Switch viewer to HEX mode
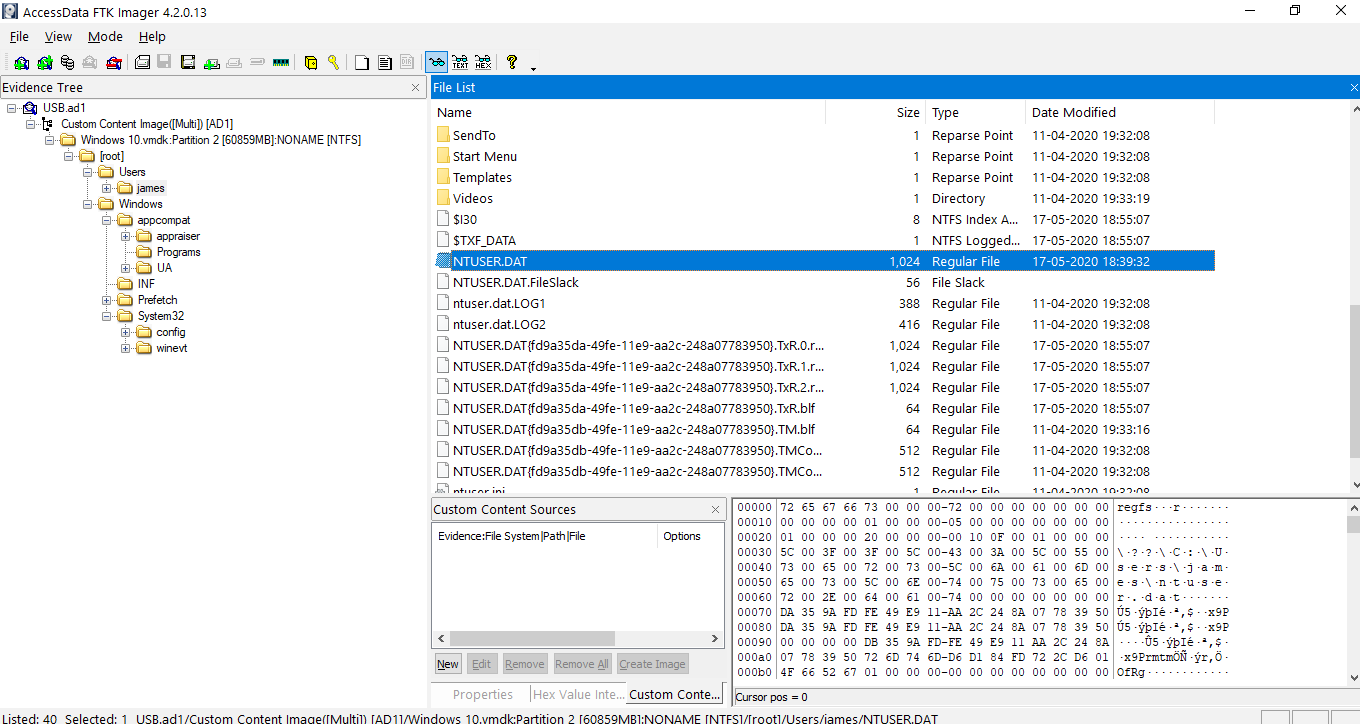Screen dimensions: 1360x724 point(483,63)
